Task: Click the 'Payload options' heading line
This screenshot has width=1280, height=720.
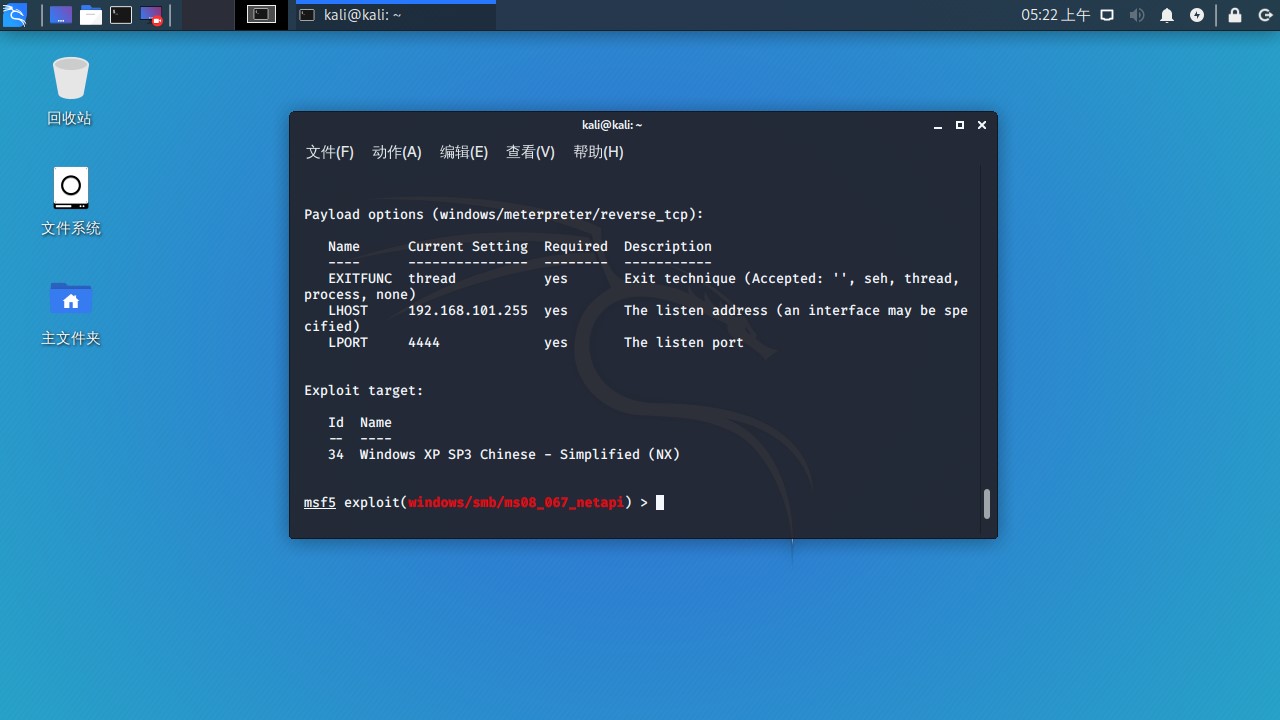Action: pos(504,214)
